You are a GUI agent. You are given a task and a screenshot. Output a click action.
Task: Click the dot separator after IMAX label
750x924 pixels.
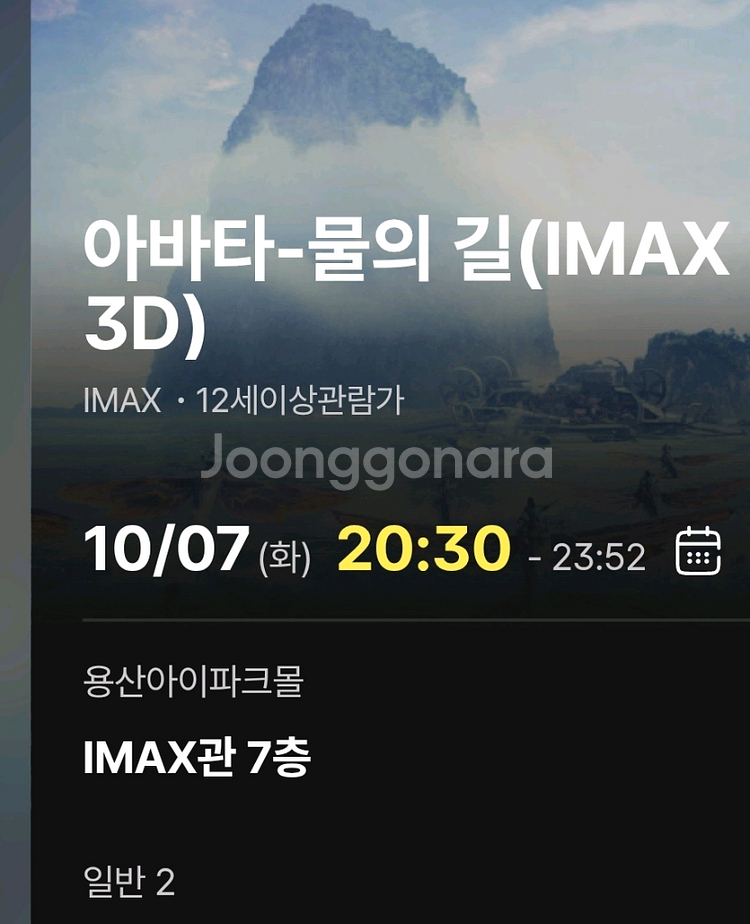(x=181, y=402)
